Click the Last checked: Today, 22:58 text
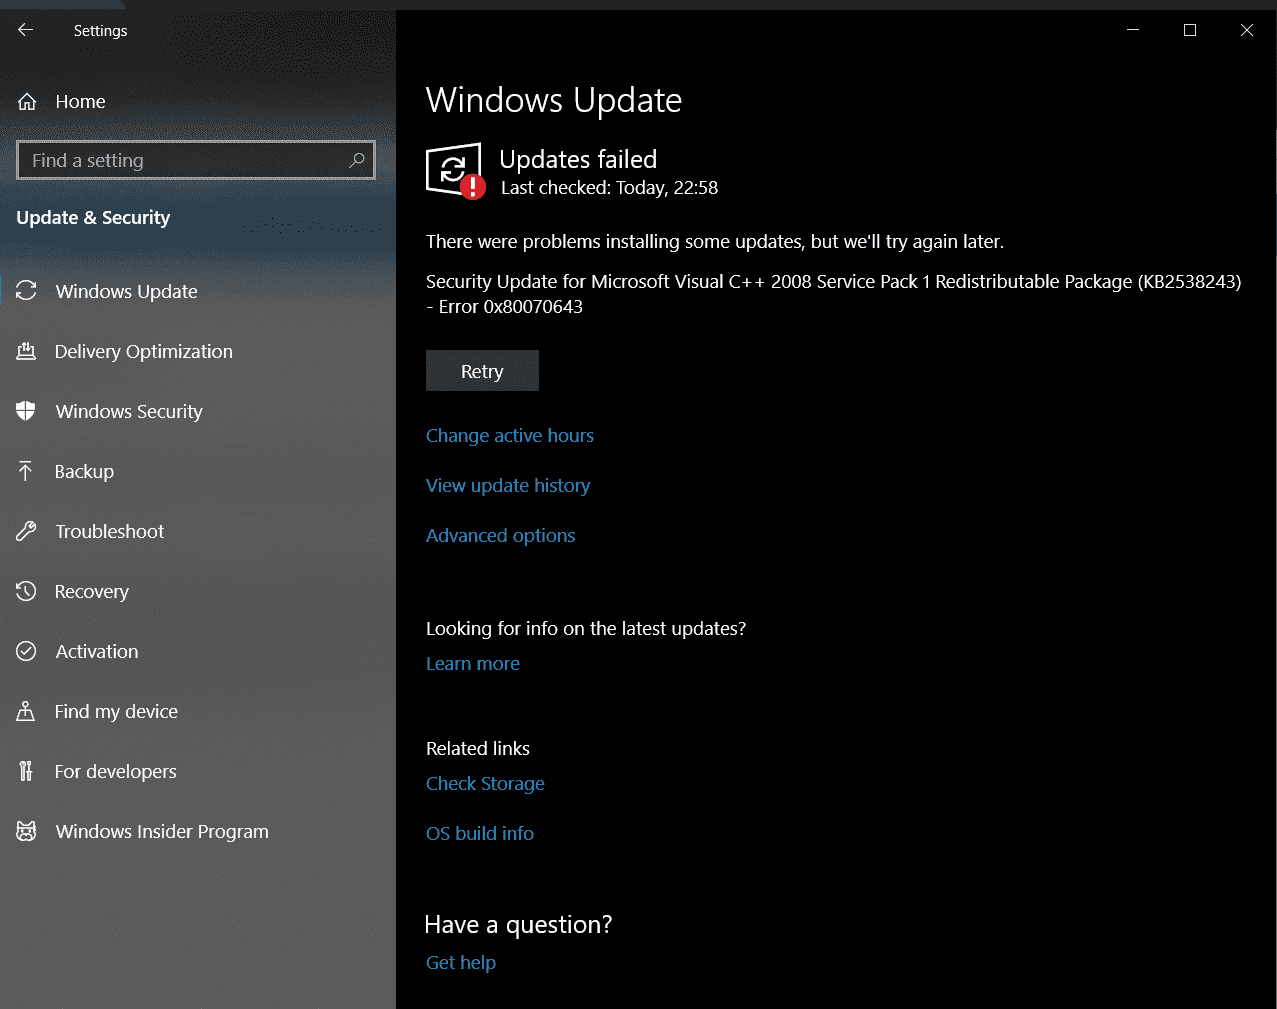This screenshot has width=1277, height=1009. point(609,188)
